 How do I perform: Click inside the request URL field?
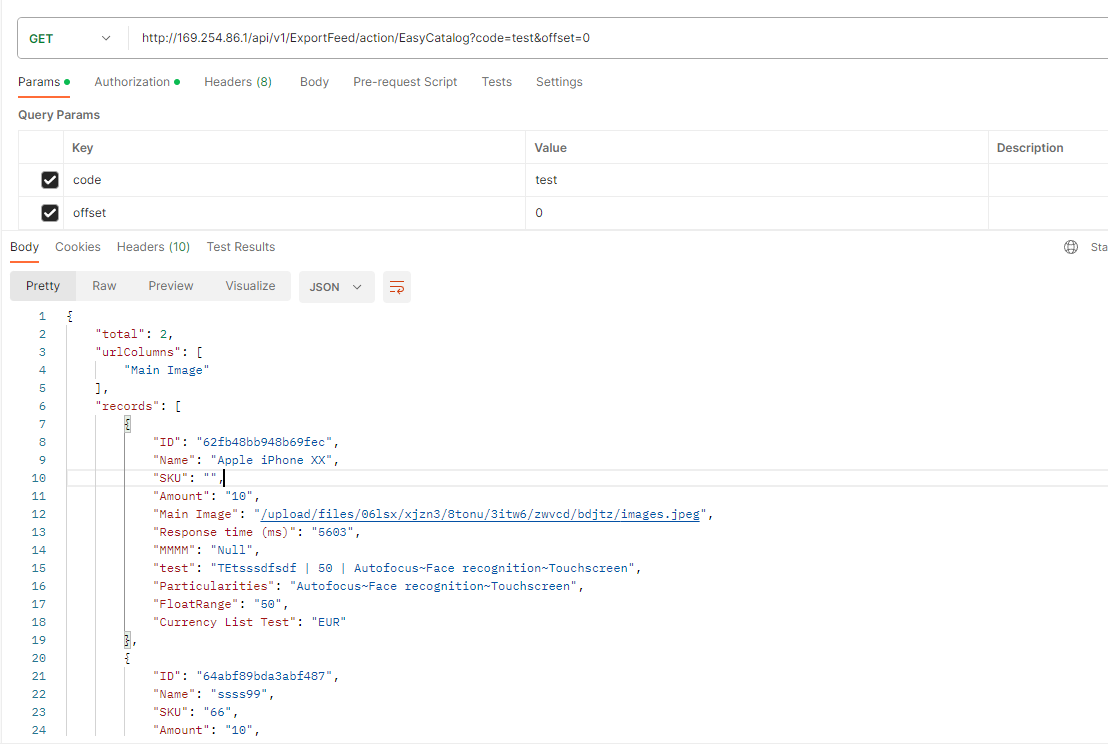coord(400,37)
